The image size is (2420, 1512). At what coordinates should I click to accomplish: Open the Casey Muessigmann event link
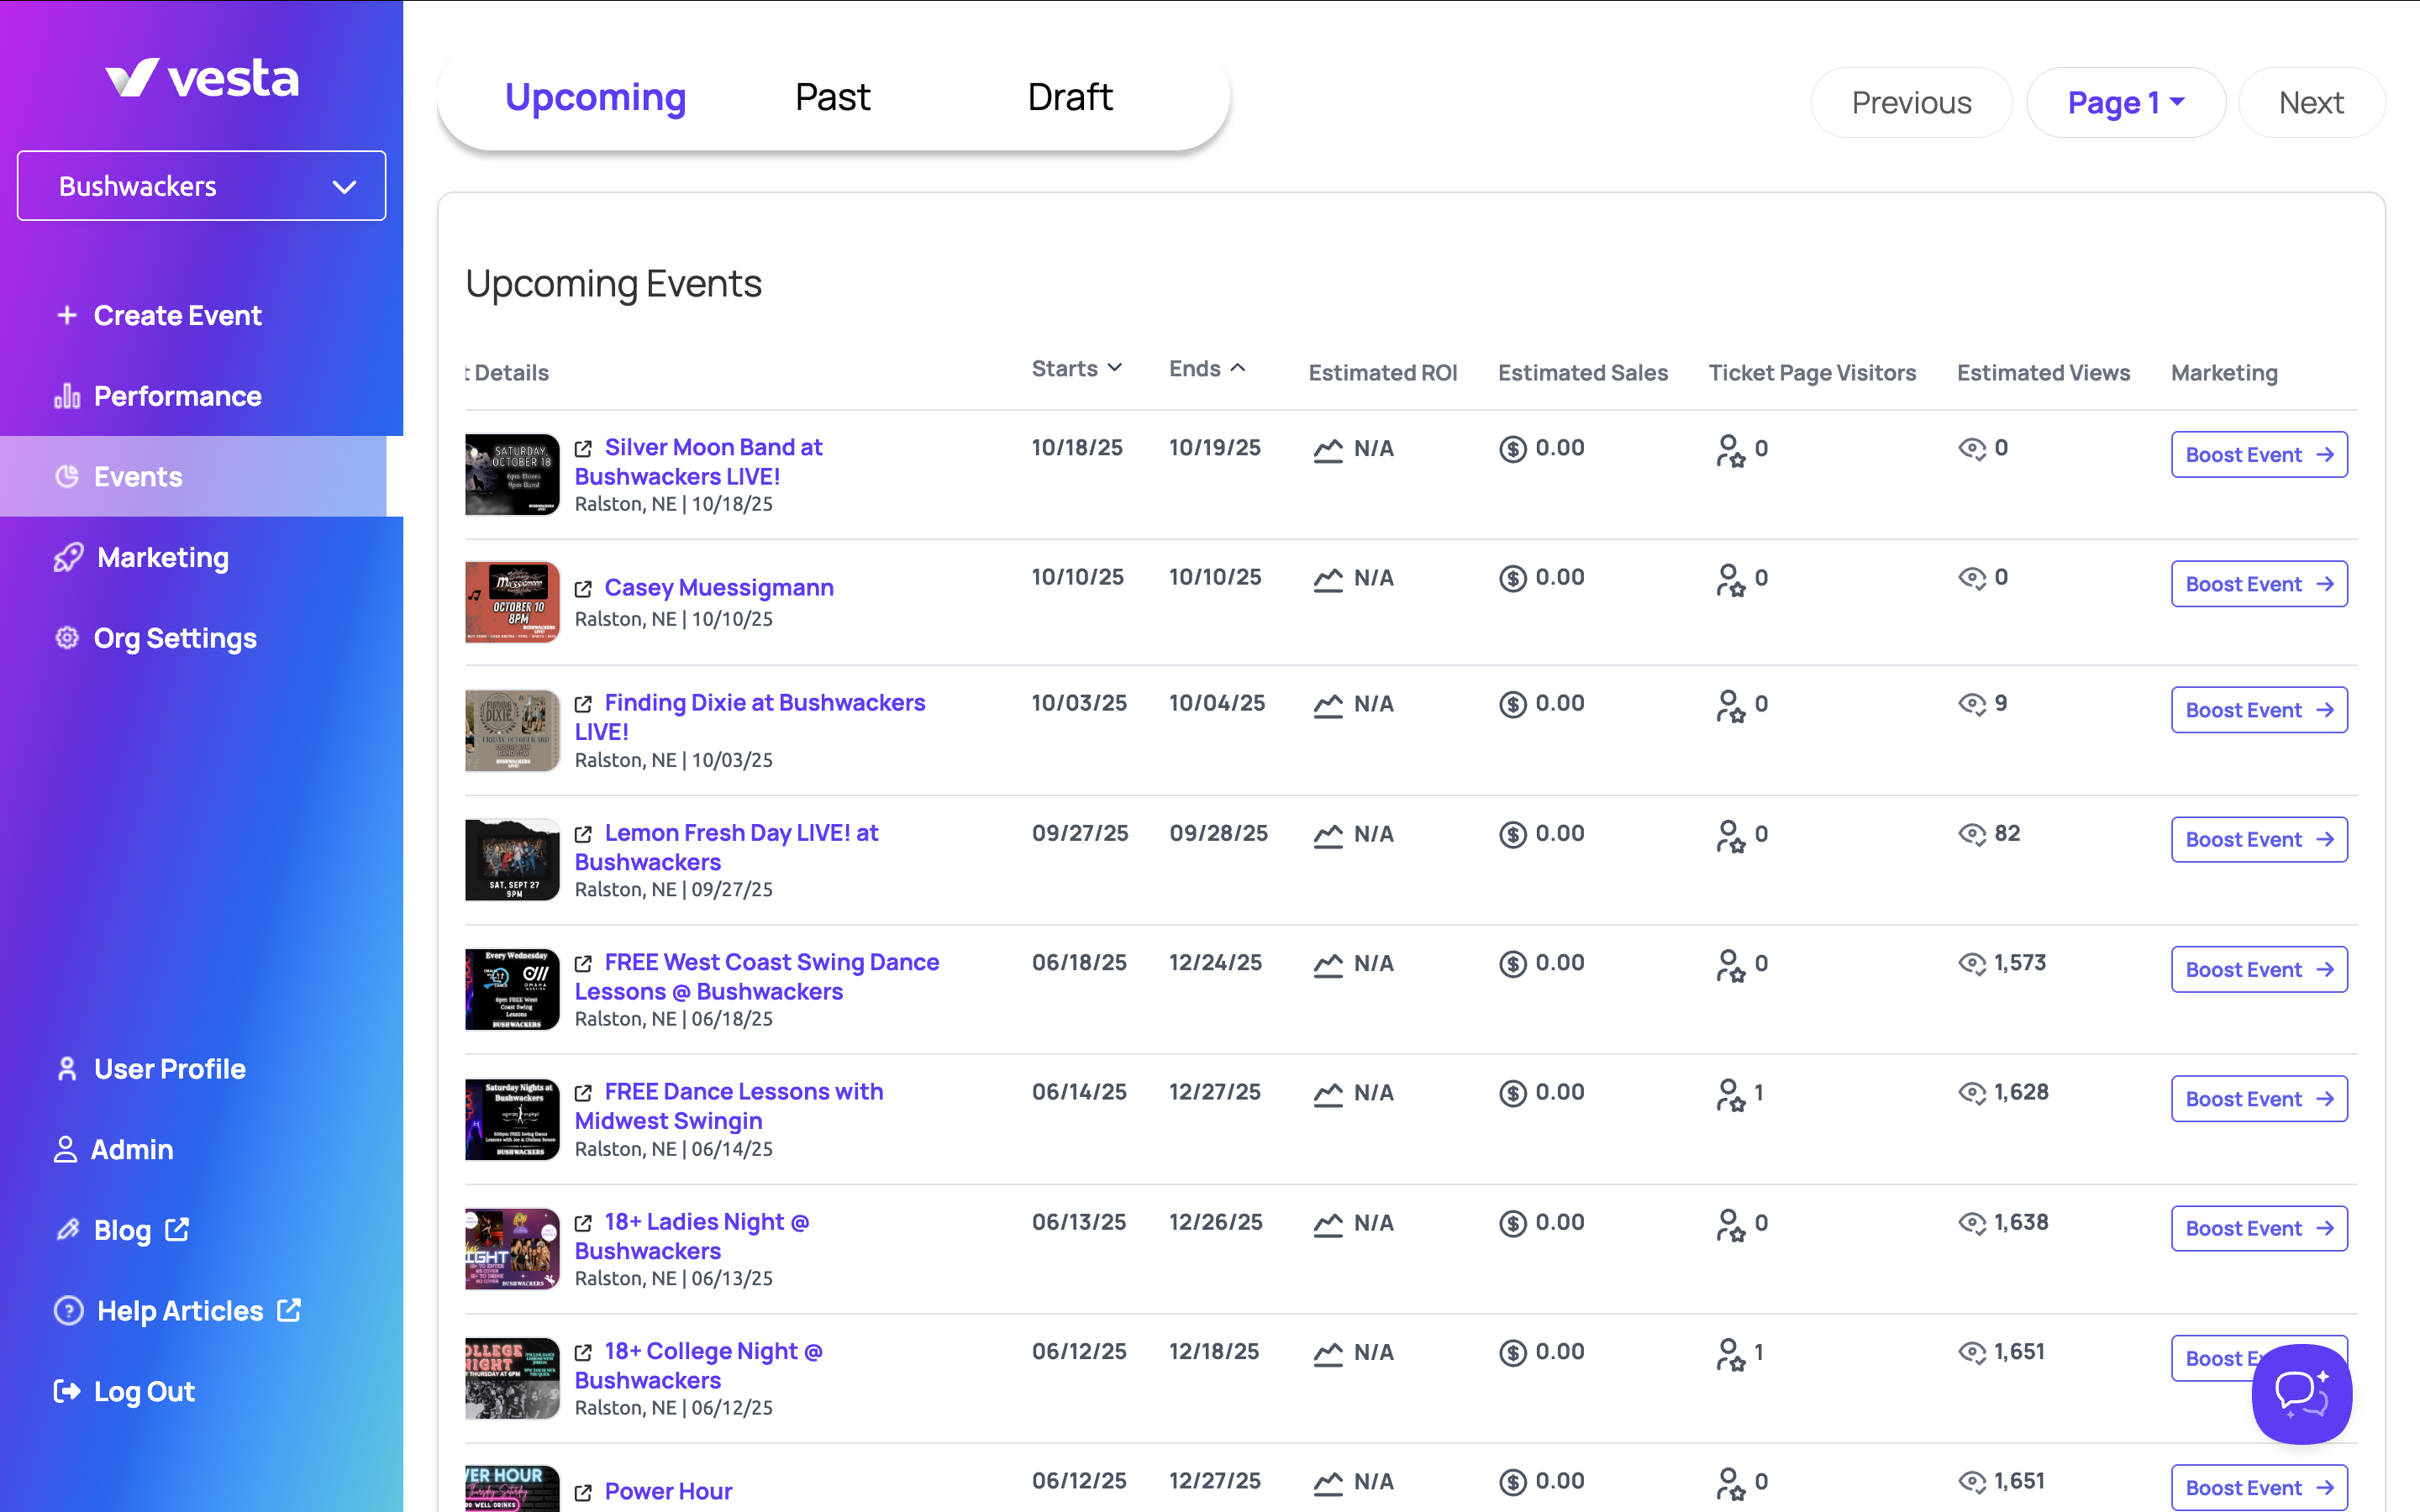pyautogui.click(x=719, y=588)
